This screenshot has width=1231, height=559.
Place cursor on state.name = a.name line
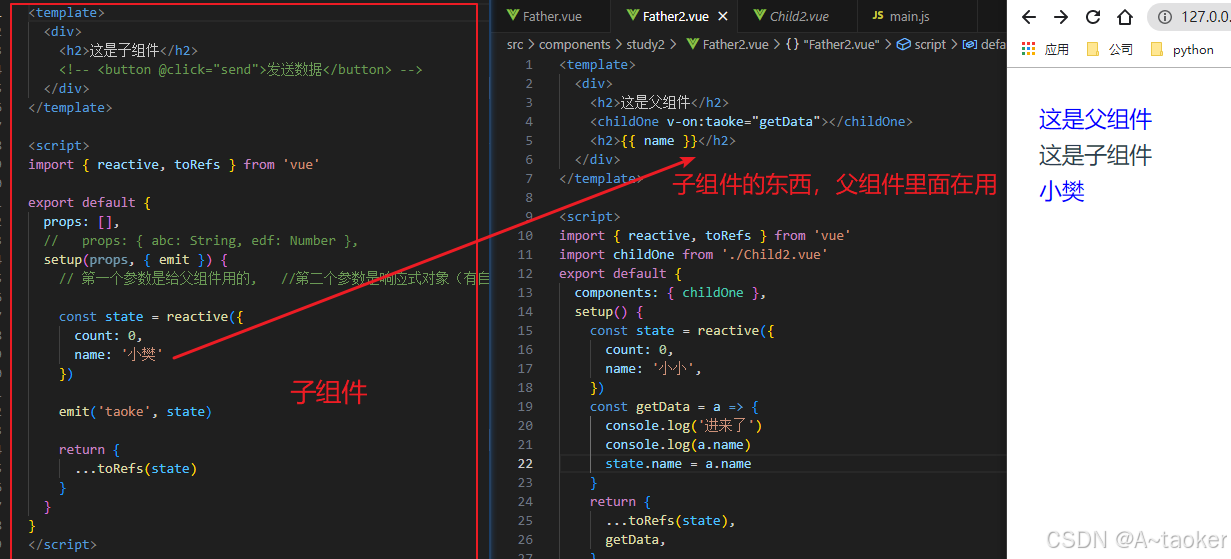678,463
